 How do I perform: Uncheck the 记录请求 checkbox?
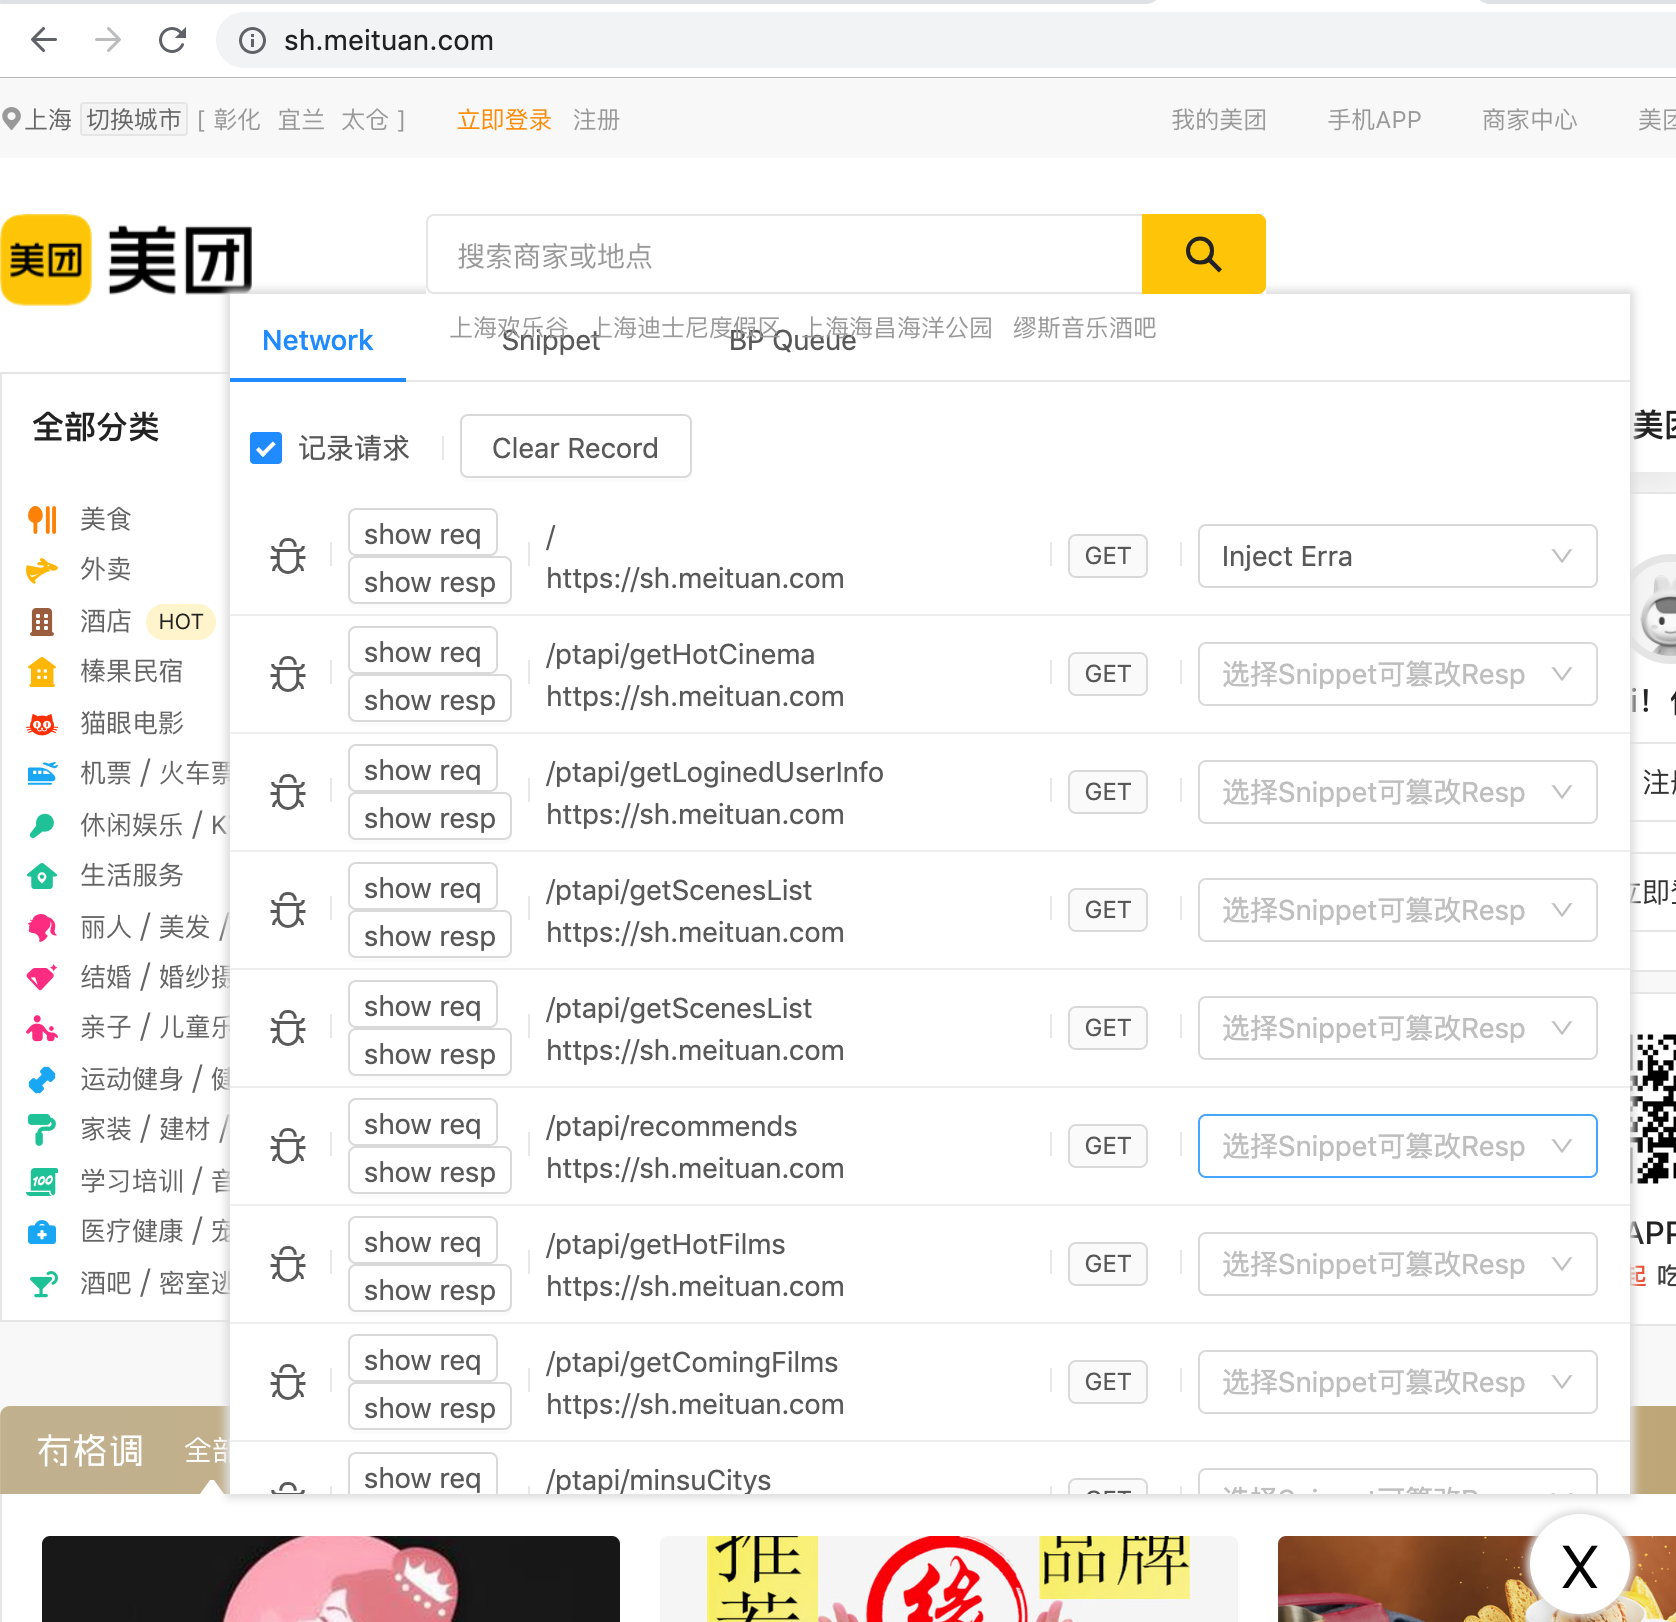coord(266,448)
